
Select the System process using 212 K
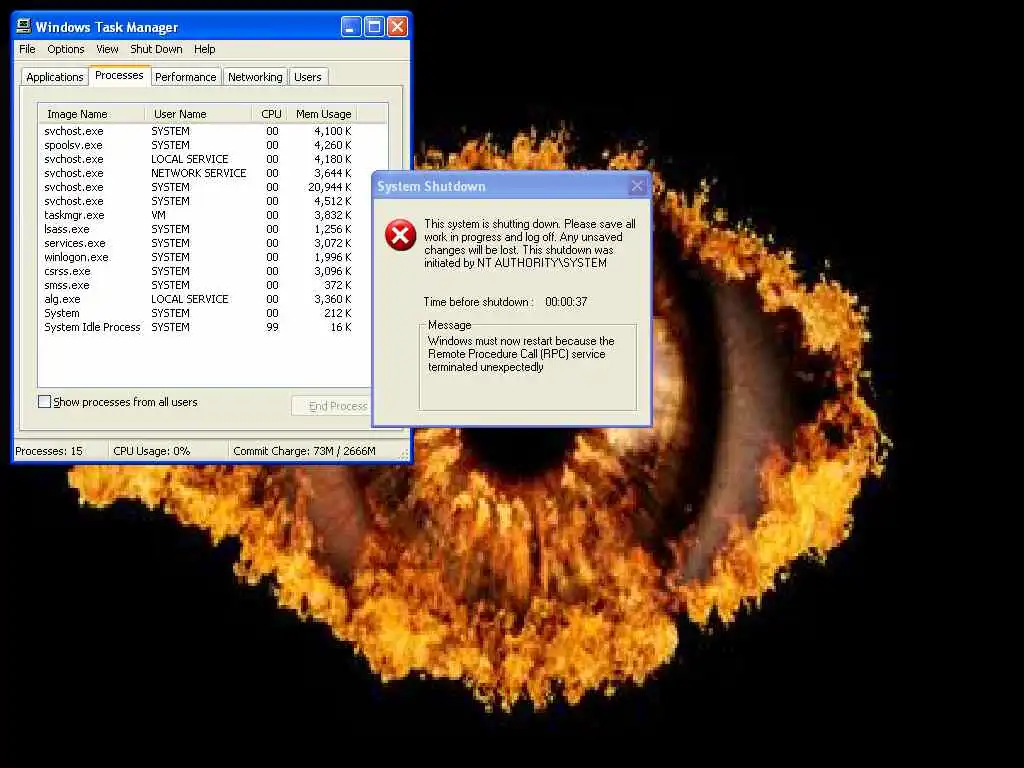198,313
